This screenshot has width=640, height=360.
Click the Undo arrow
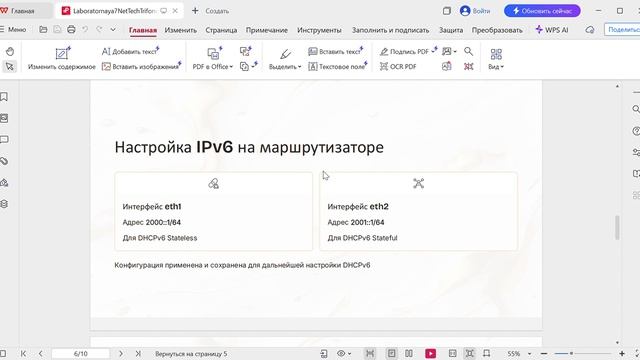pyautogui.click(x=85, y=29)
